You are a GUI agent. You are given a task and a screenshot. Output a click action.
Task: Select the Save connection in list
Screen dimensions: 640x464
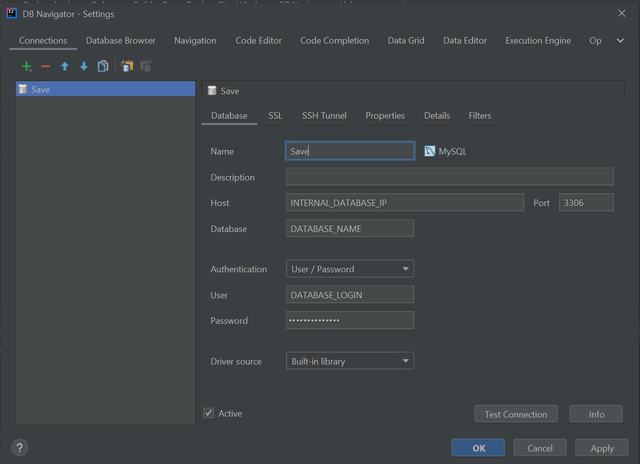105,89
